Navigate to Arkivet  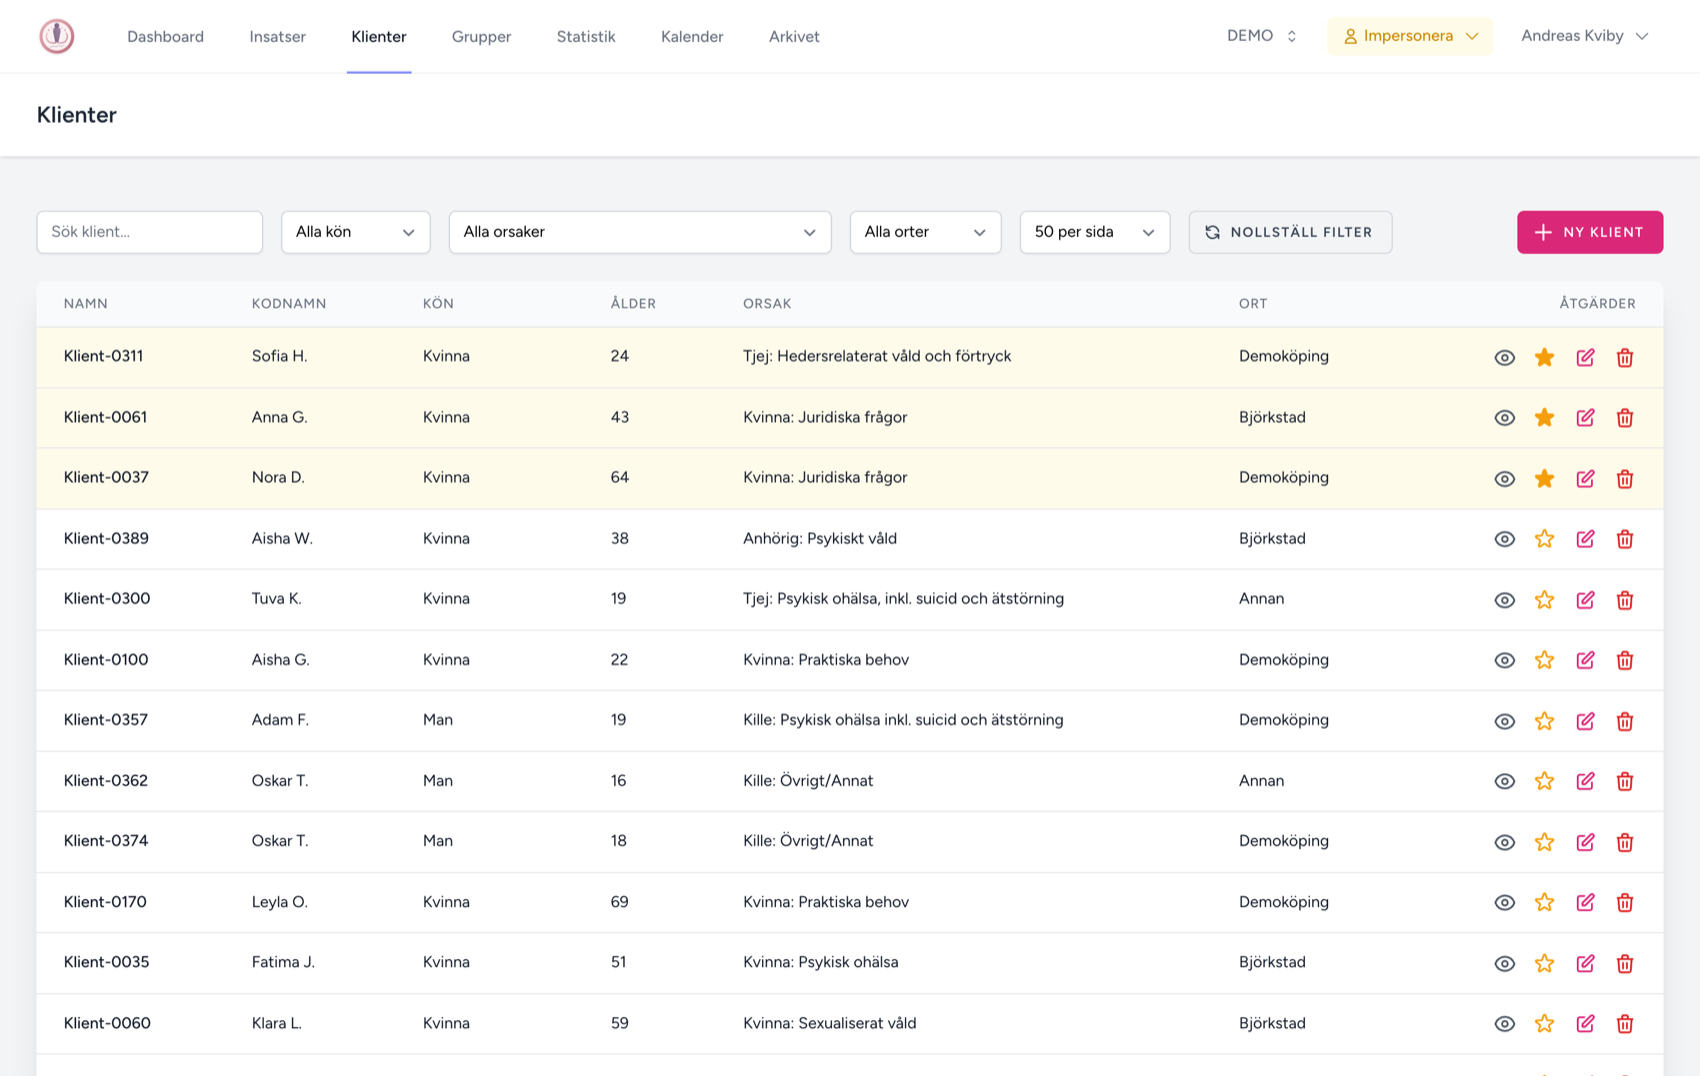tap(794, 36)
